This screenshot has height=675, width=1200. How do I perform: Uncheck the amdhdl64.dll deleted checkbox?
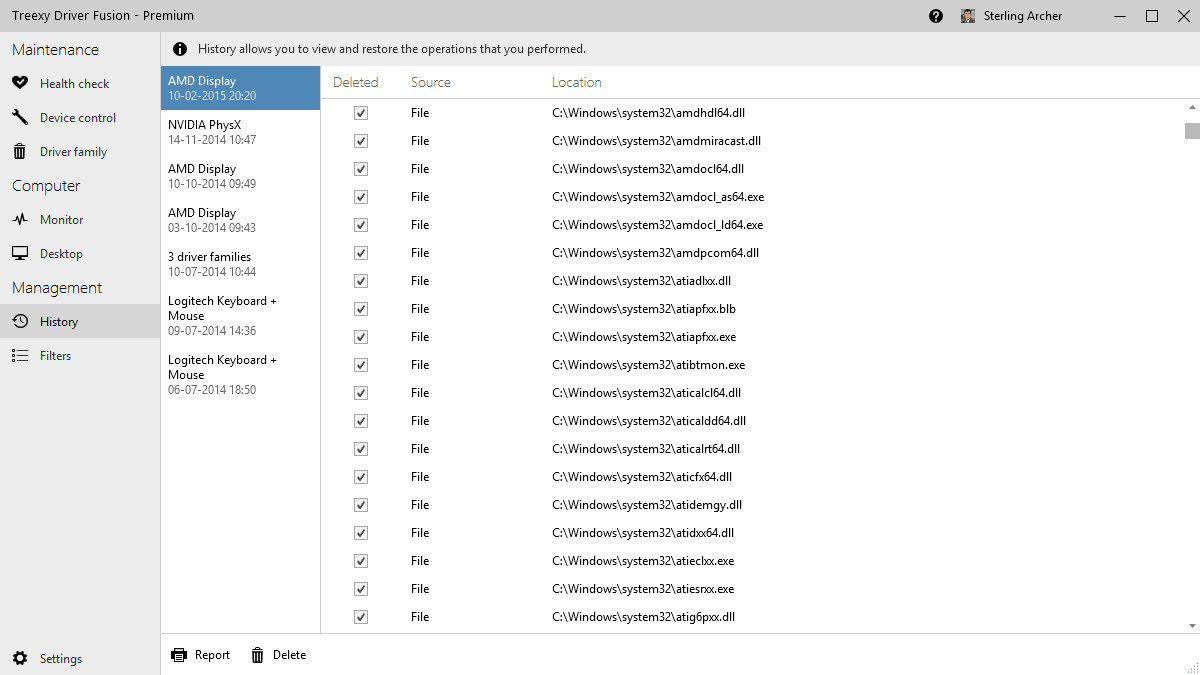click(361, 113)
